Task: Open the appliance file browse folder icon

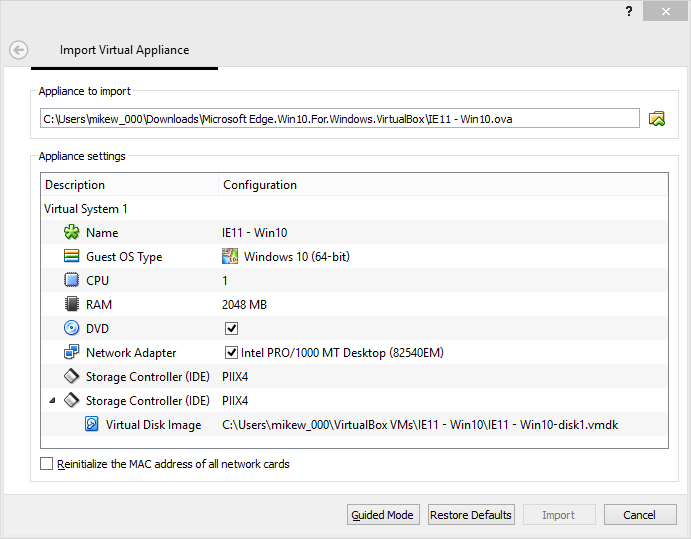Action: (x=657, y=119)
